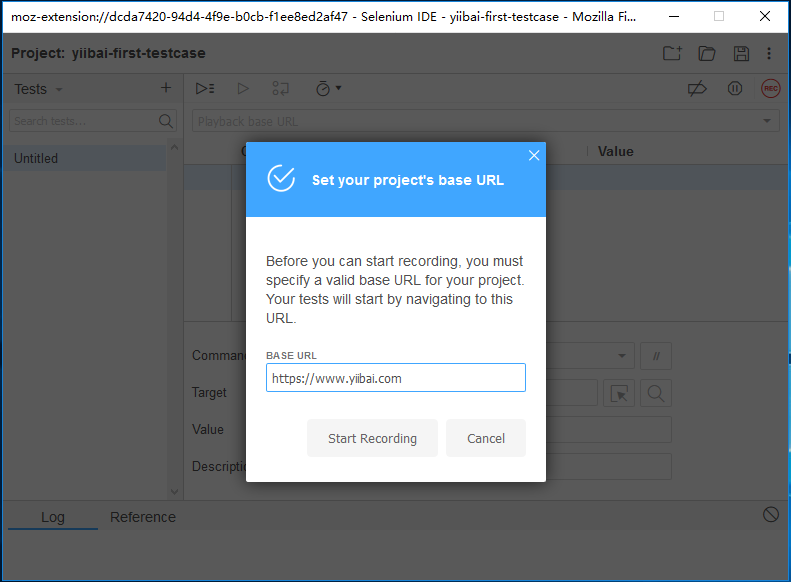Toggle the comment command slash button

[x=656, y=356]
